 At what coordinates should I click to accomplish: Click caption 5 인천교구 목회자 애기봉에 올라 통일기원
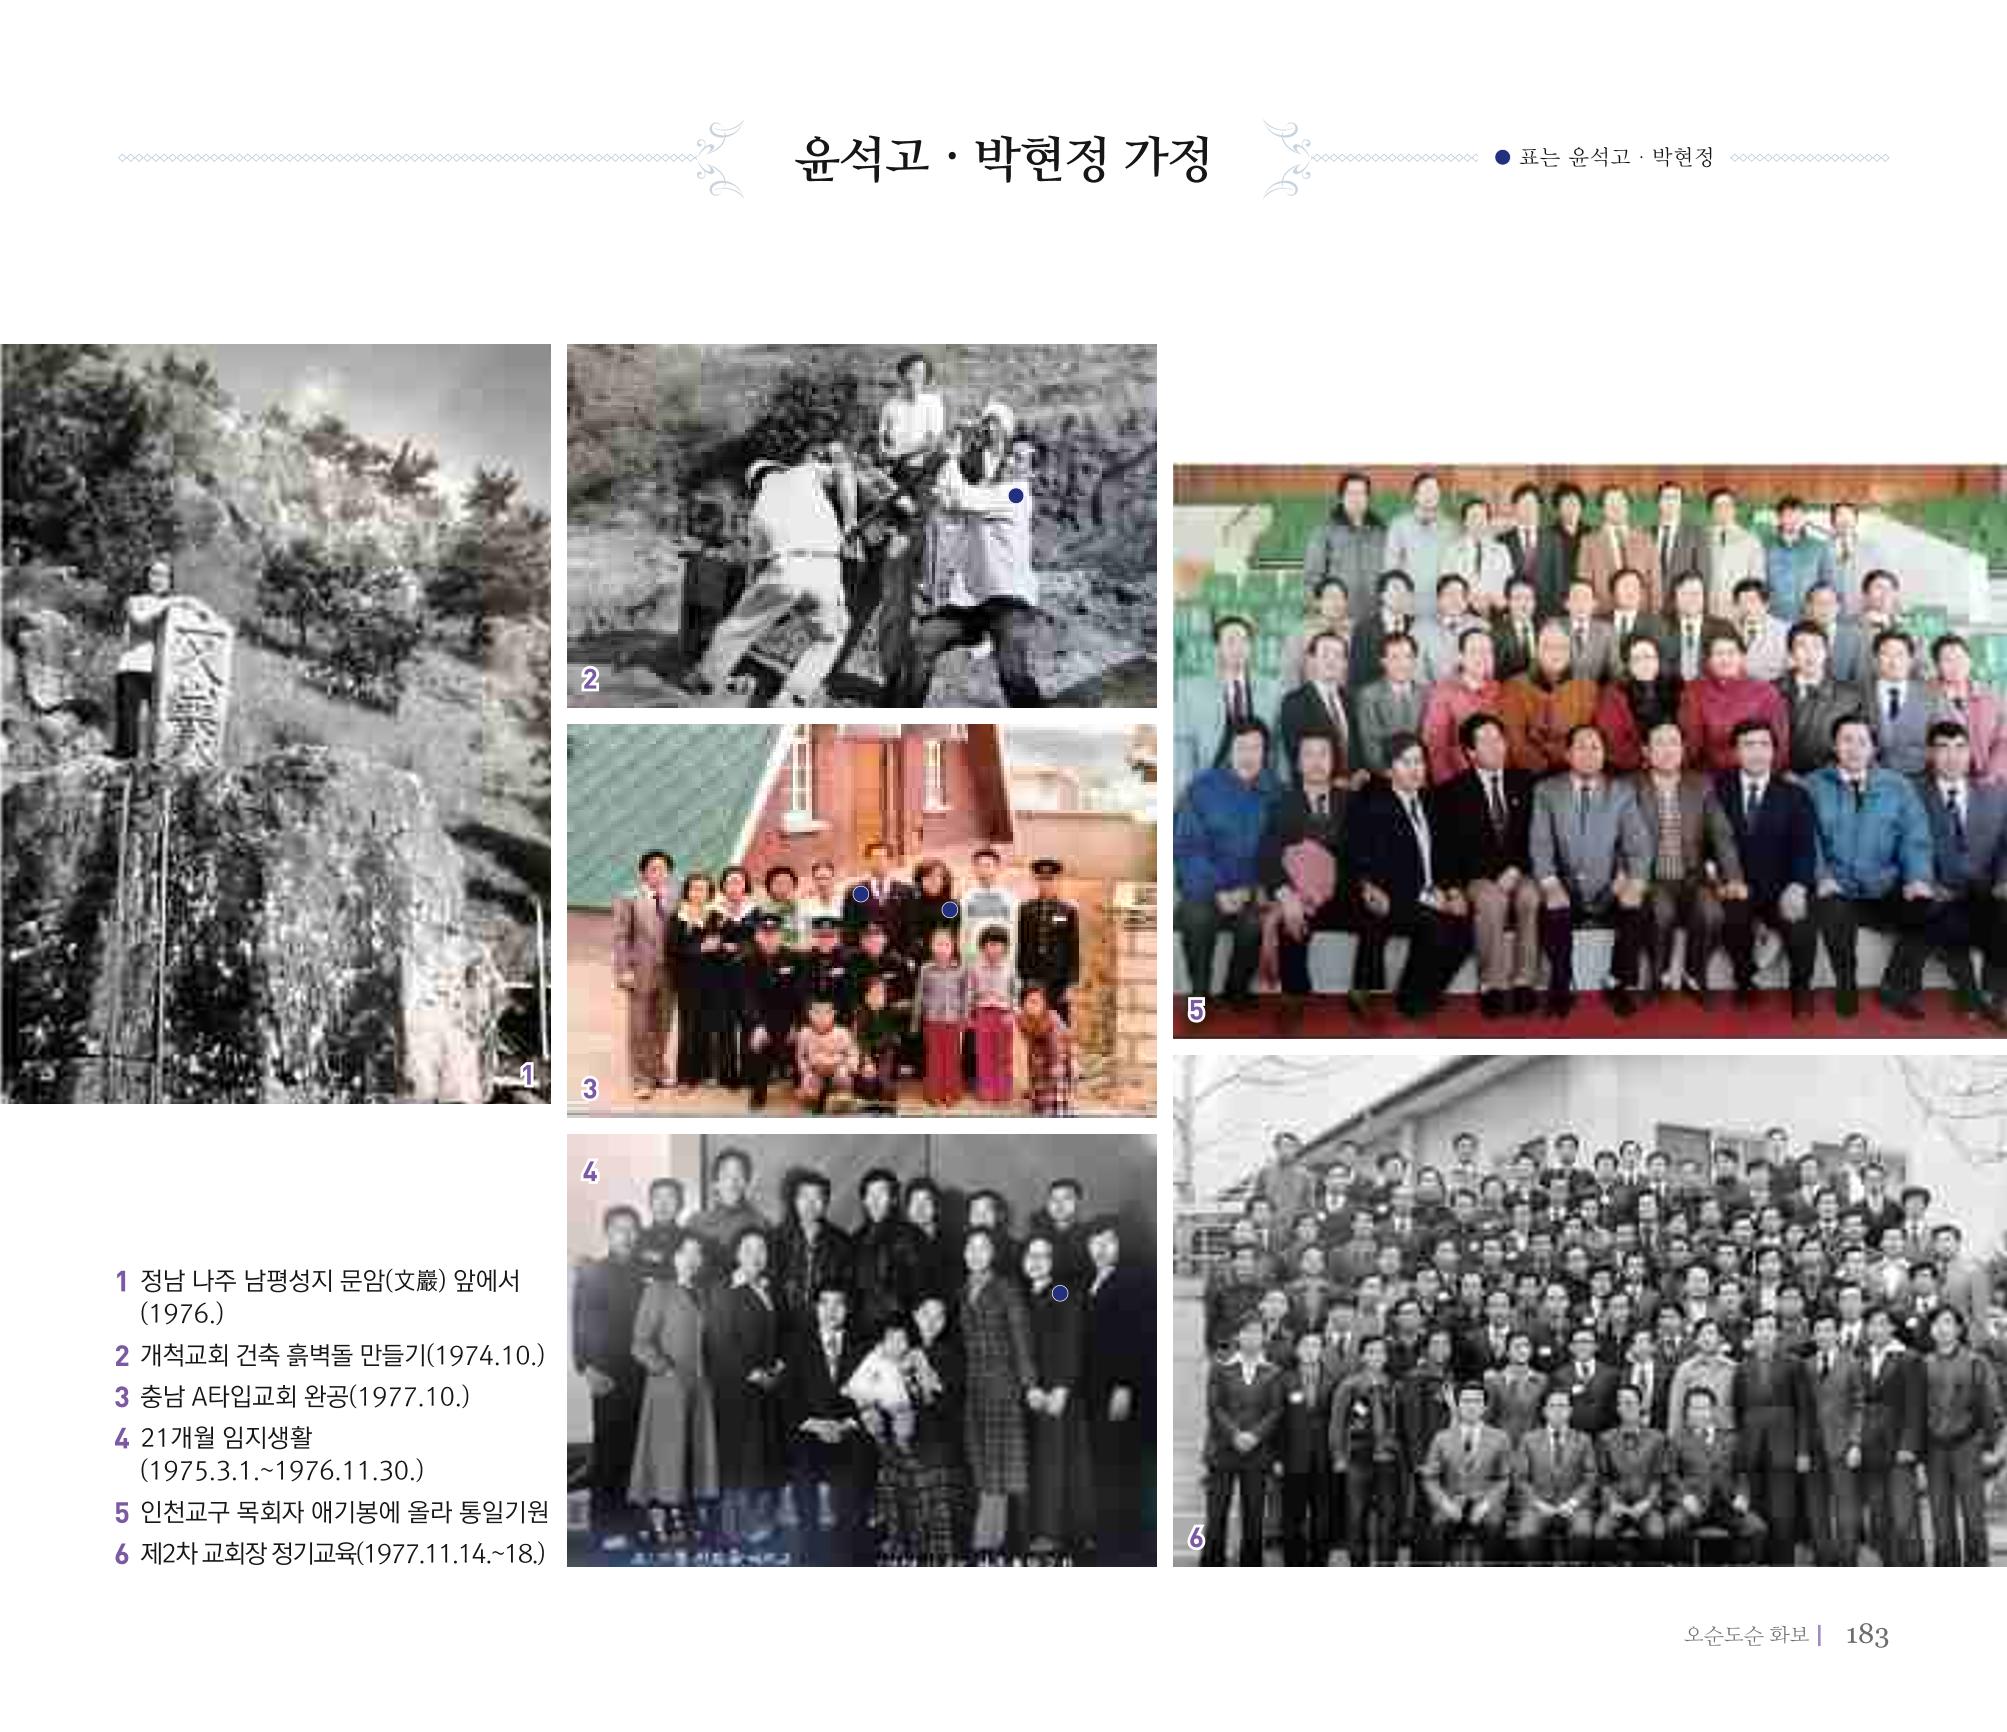(x=344, y=1513)
